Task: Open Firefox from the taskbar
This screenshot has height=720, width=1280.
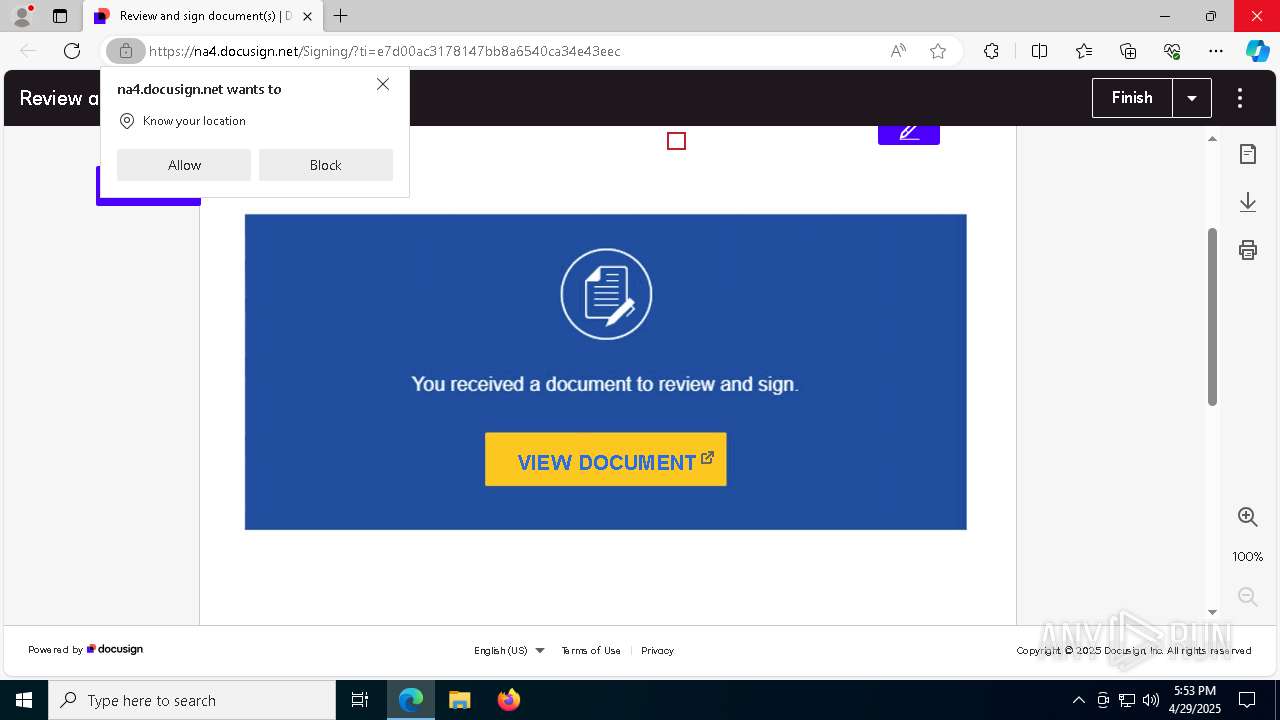Action: point(509,700)
